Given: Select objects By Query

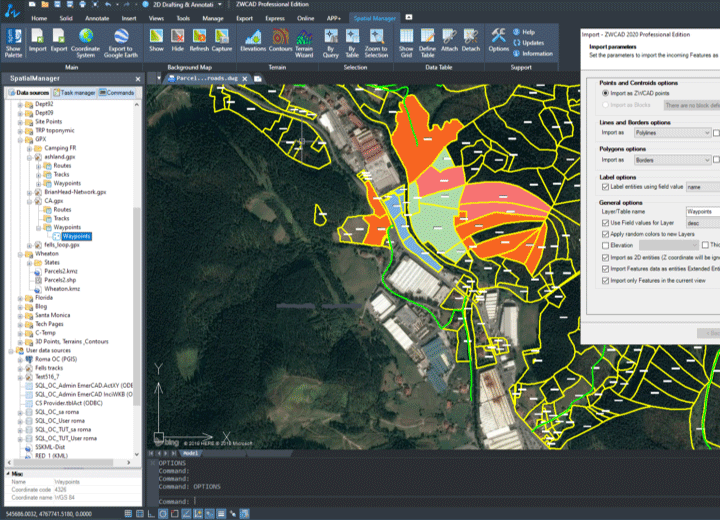Looking at the screenshot, I should tap(331, 43).
